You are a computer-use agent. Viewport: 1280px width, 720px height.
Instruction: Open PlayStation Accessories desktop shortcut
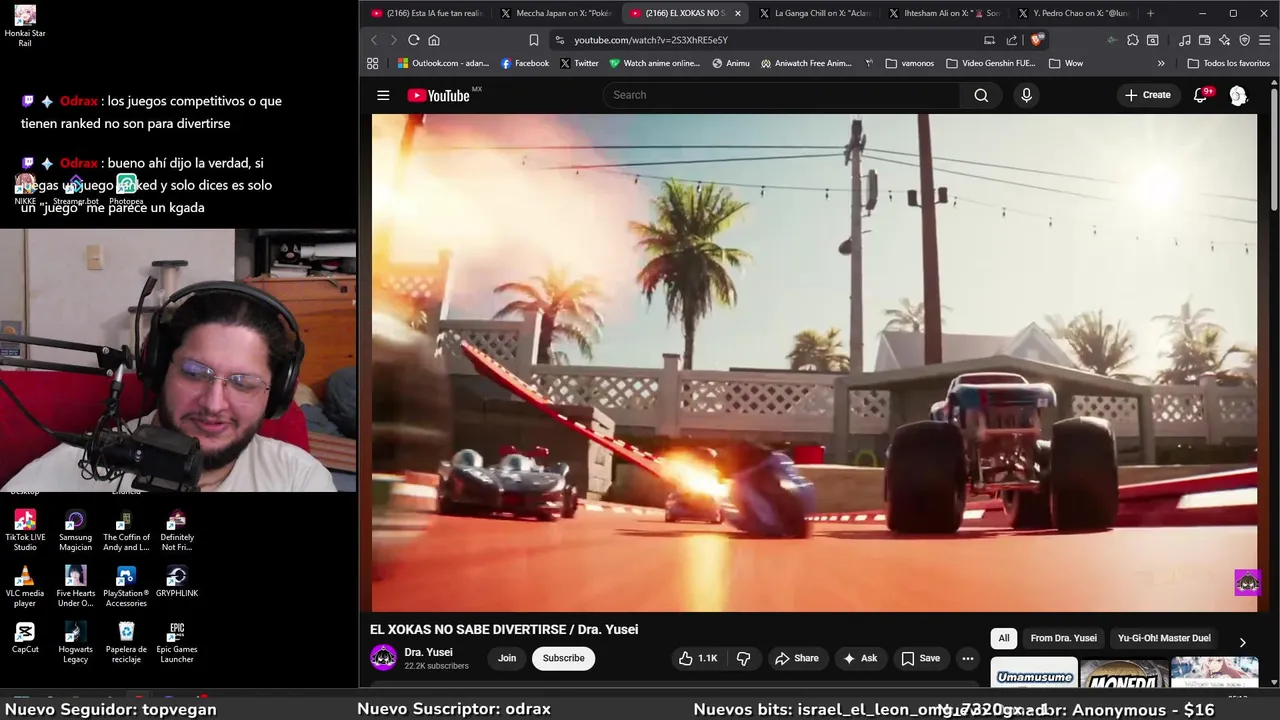[126, 586]
